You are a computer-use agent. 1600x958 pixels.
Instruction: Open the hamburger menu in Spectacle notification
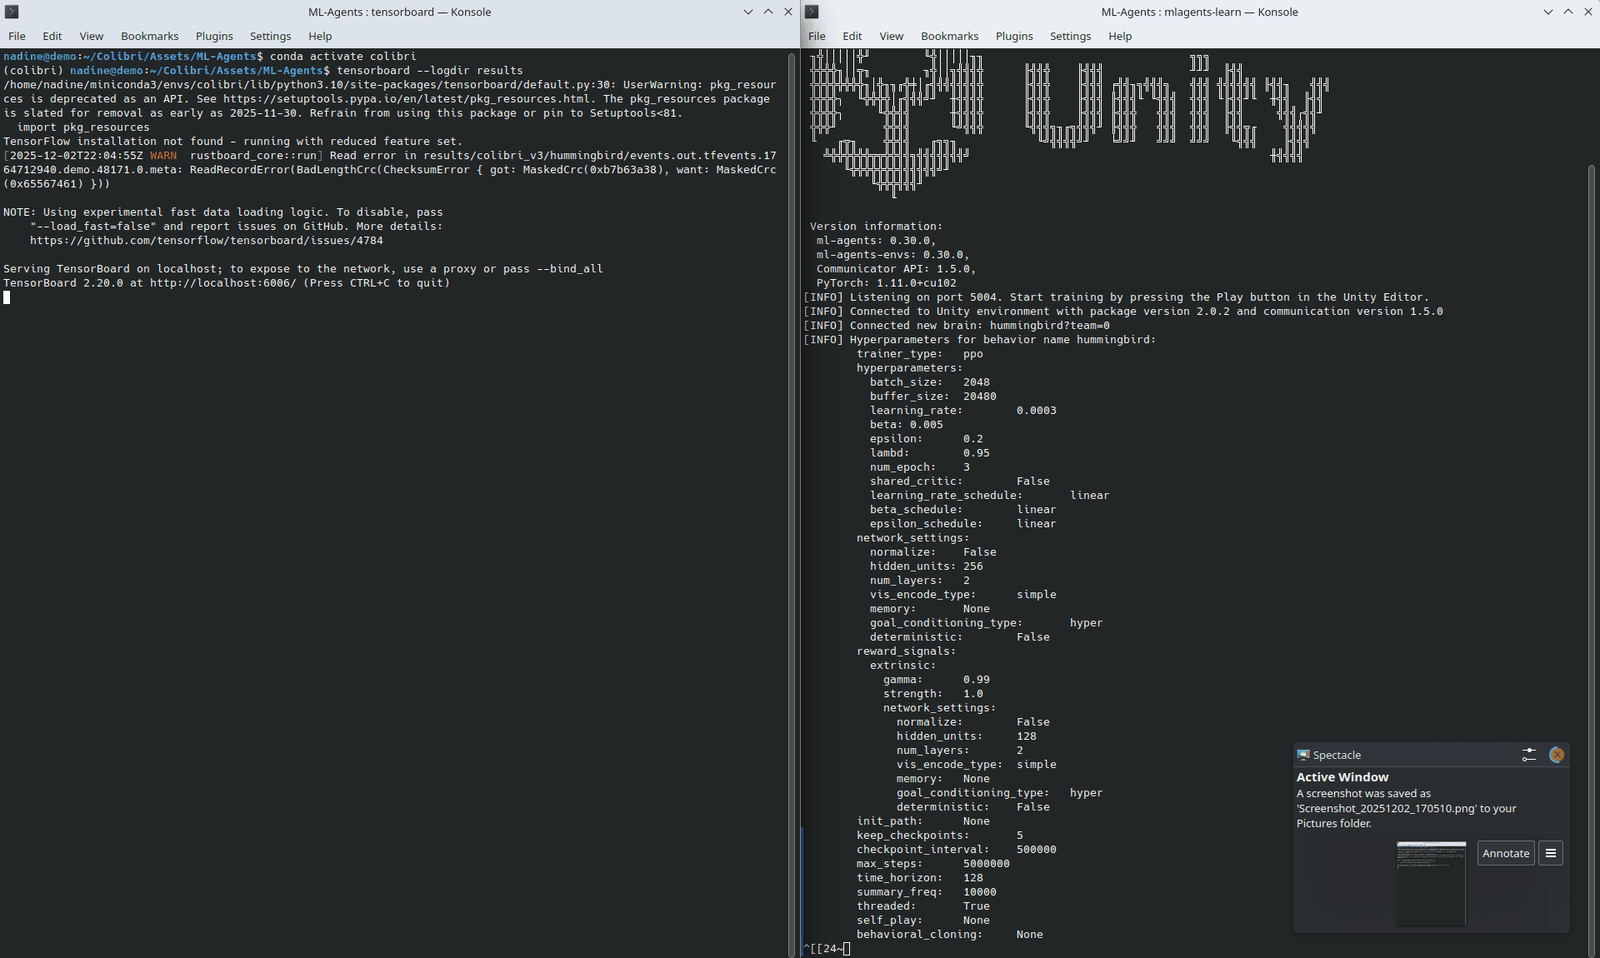1551,853
